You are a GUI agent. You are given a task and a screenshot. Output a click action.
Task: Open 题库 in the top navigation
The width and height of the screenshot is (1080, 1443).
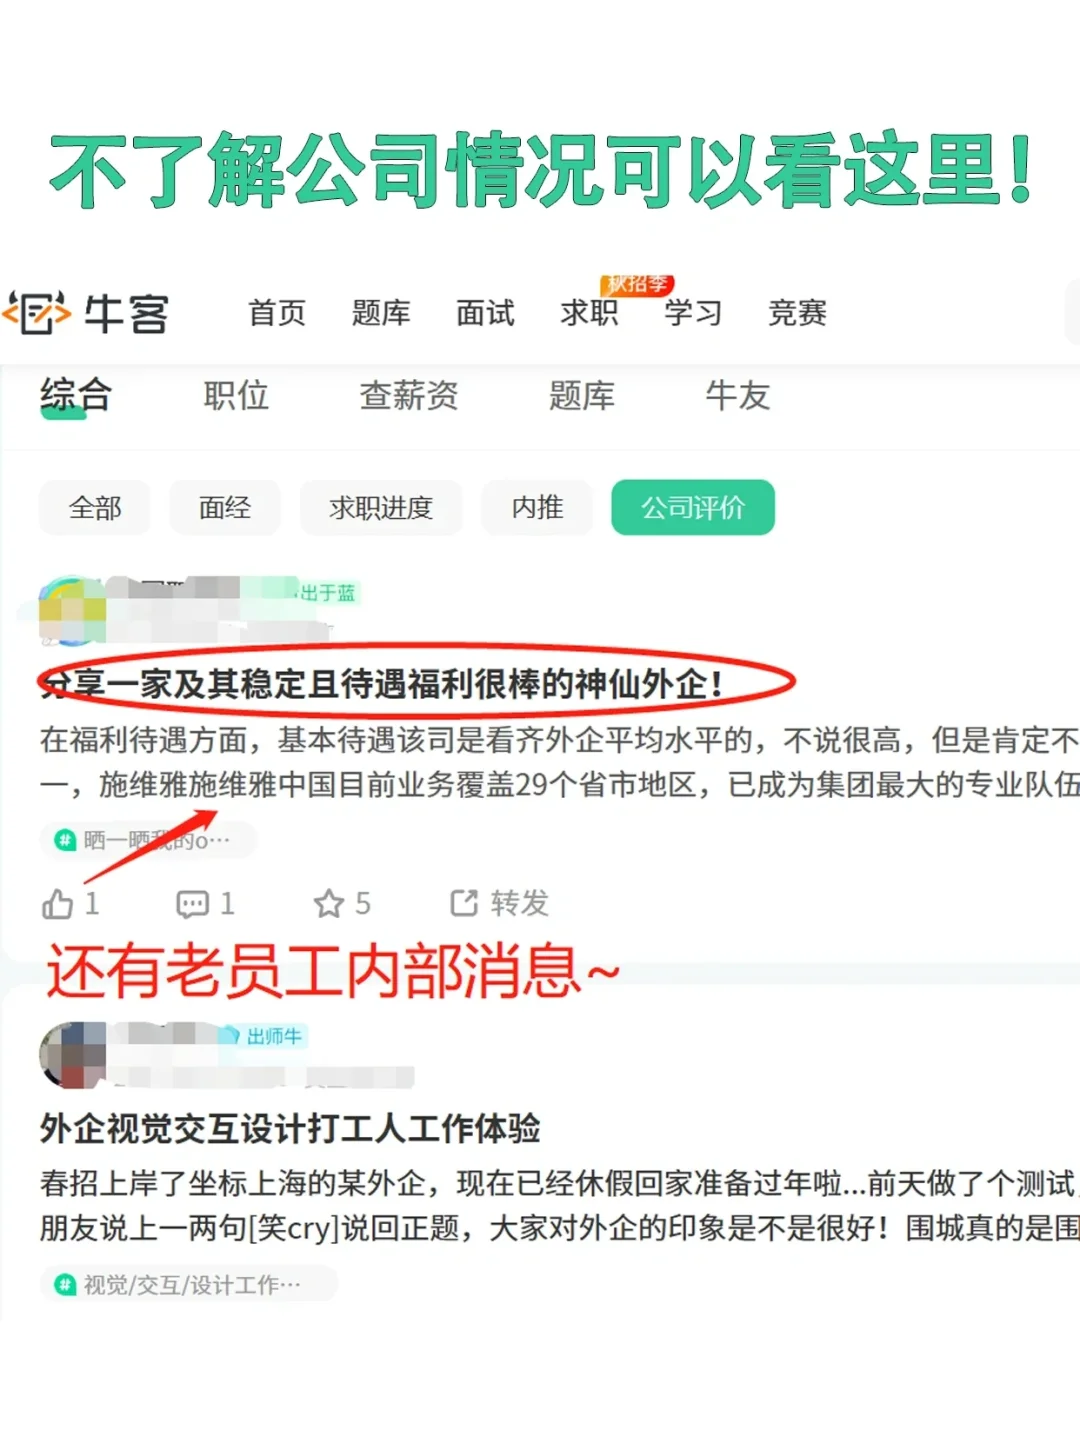(x=381, y=313)
